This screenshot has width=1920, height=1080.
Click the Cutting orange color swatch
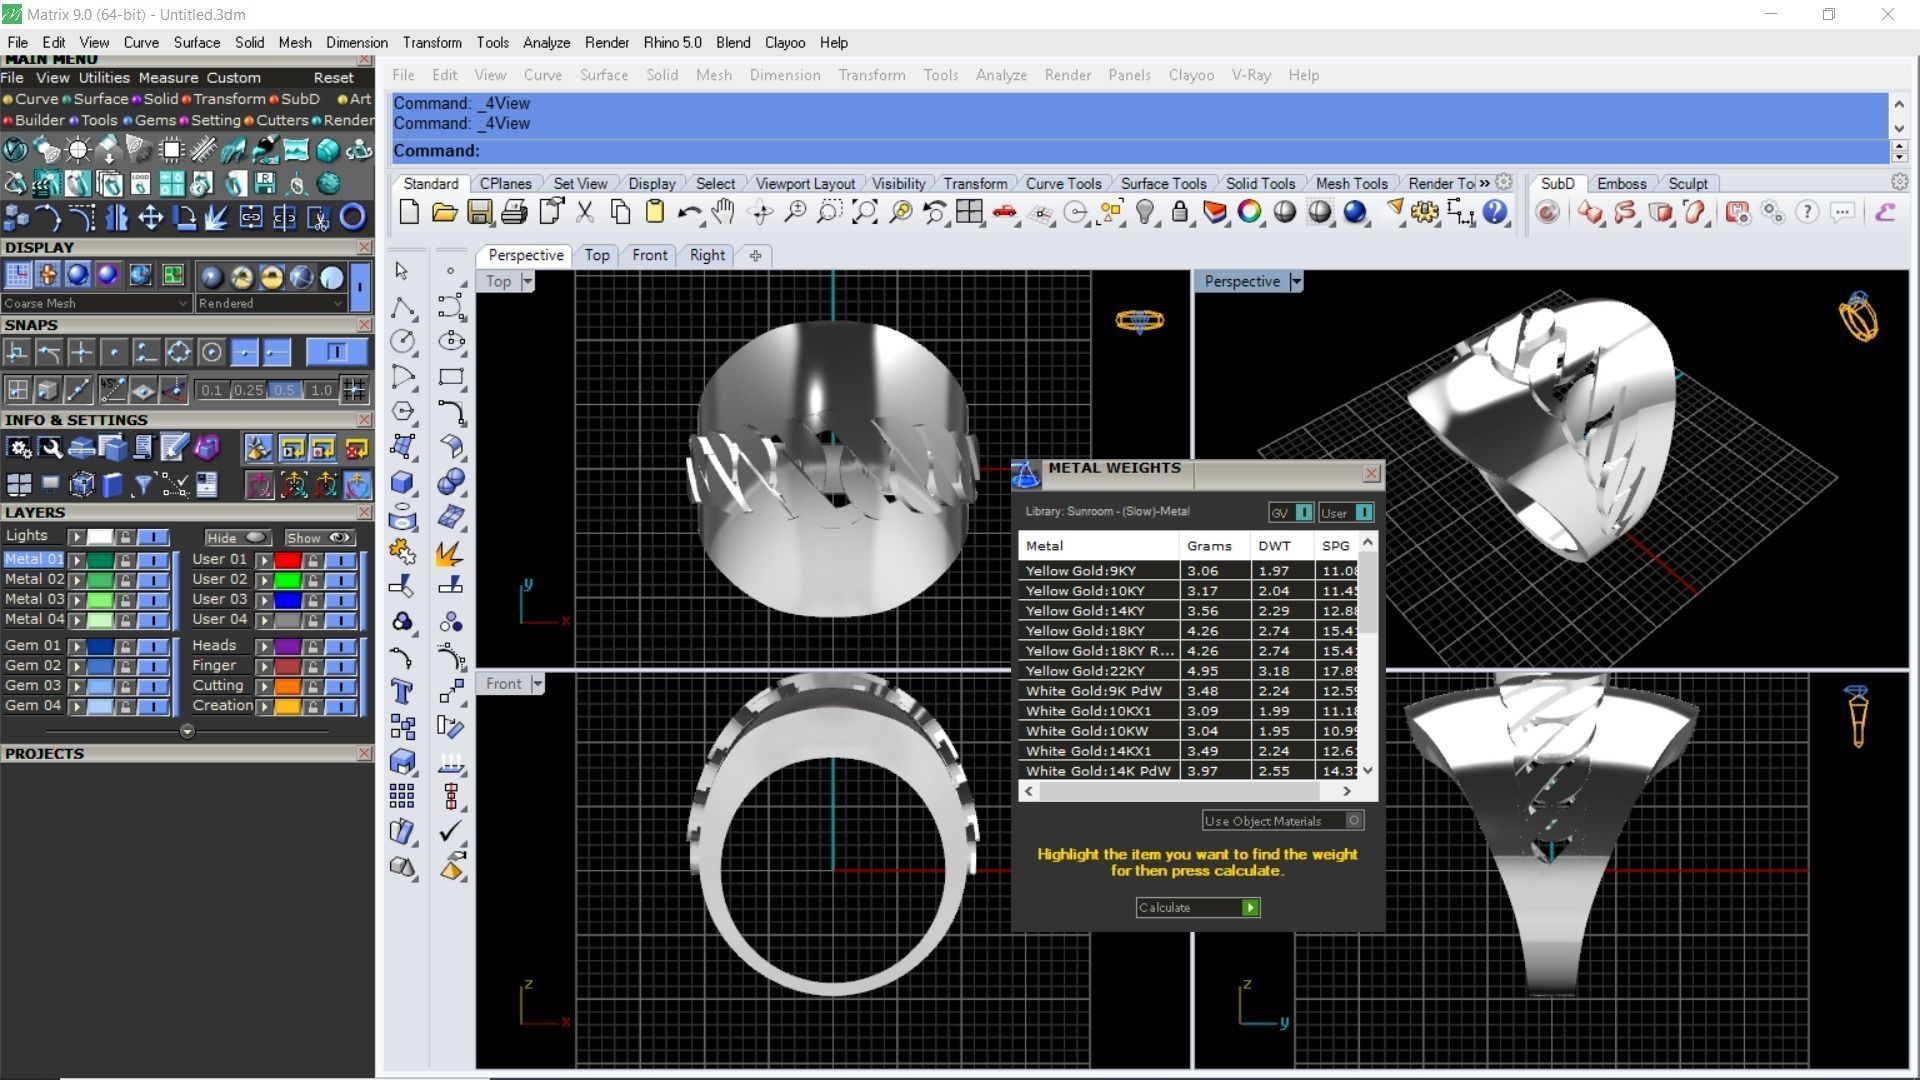coord(288,686)
